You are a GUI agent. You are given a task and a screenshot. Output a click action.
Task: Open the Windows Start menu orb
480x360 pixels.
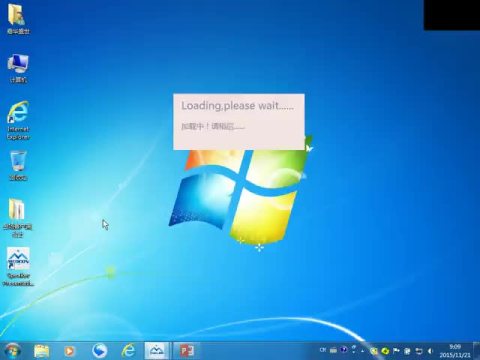point(13,351)
